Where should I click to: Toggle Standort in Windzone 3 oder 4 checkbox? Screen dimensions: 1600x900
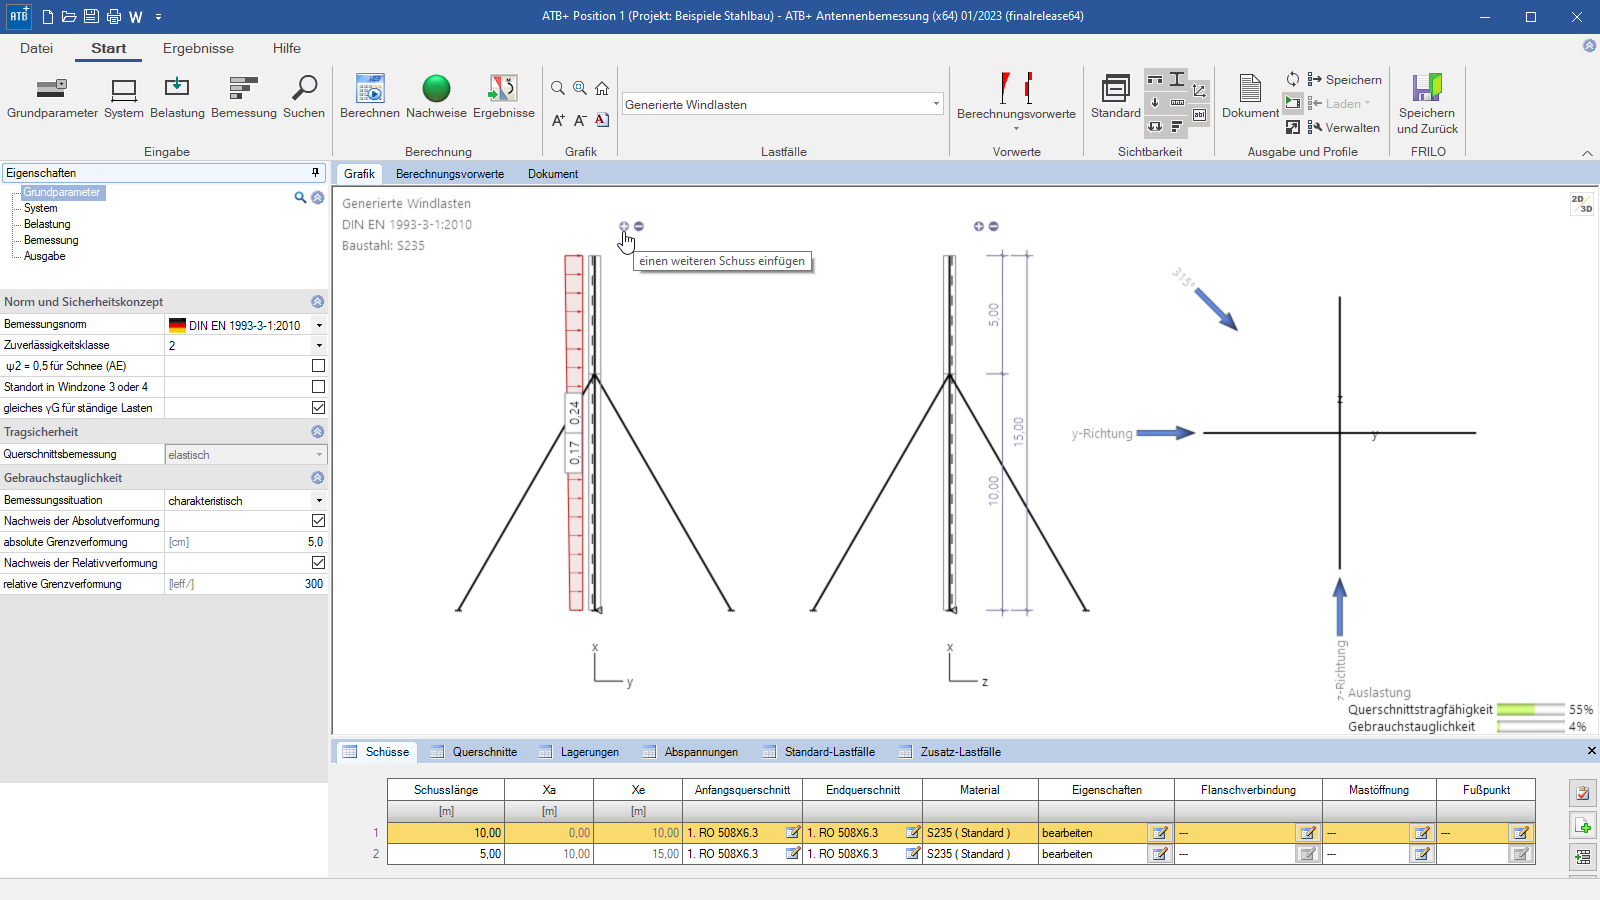point(318,387)
